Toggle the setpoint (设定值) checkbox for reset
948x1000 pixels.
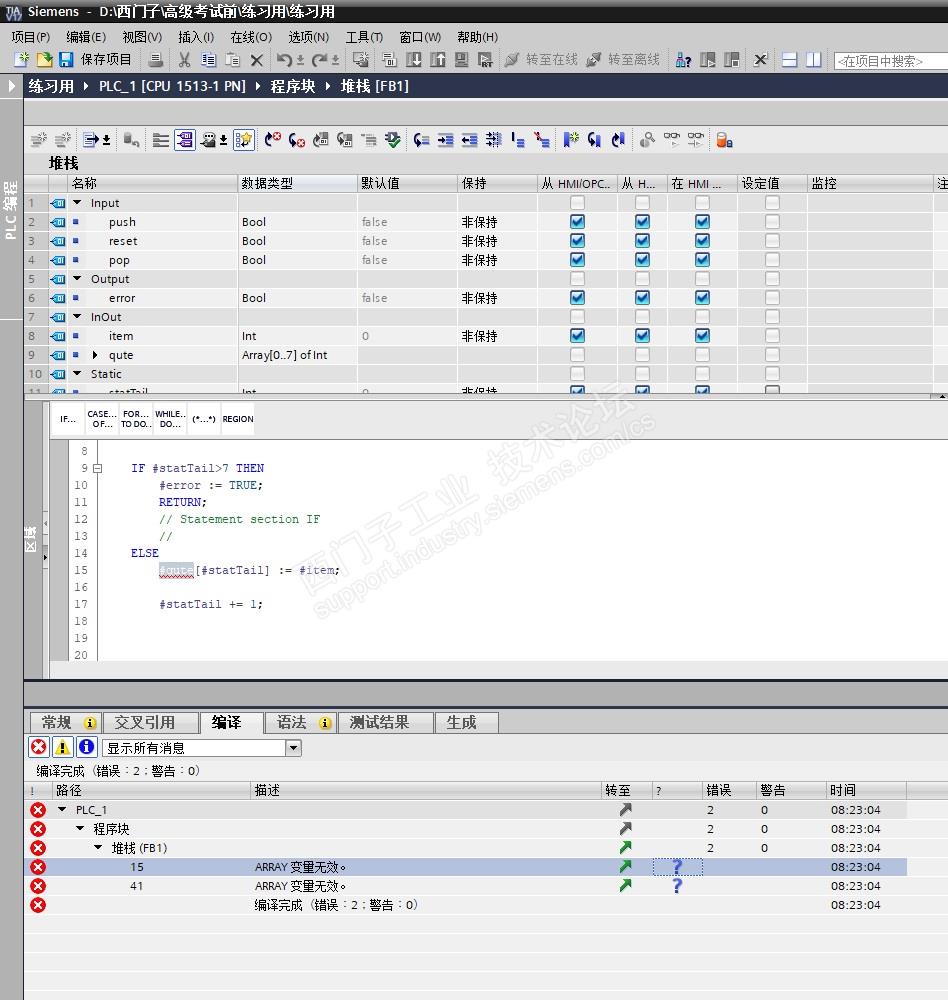[x=772, y=241]
